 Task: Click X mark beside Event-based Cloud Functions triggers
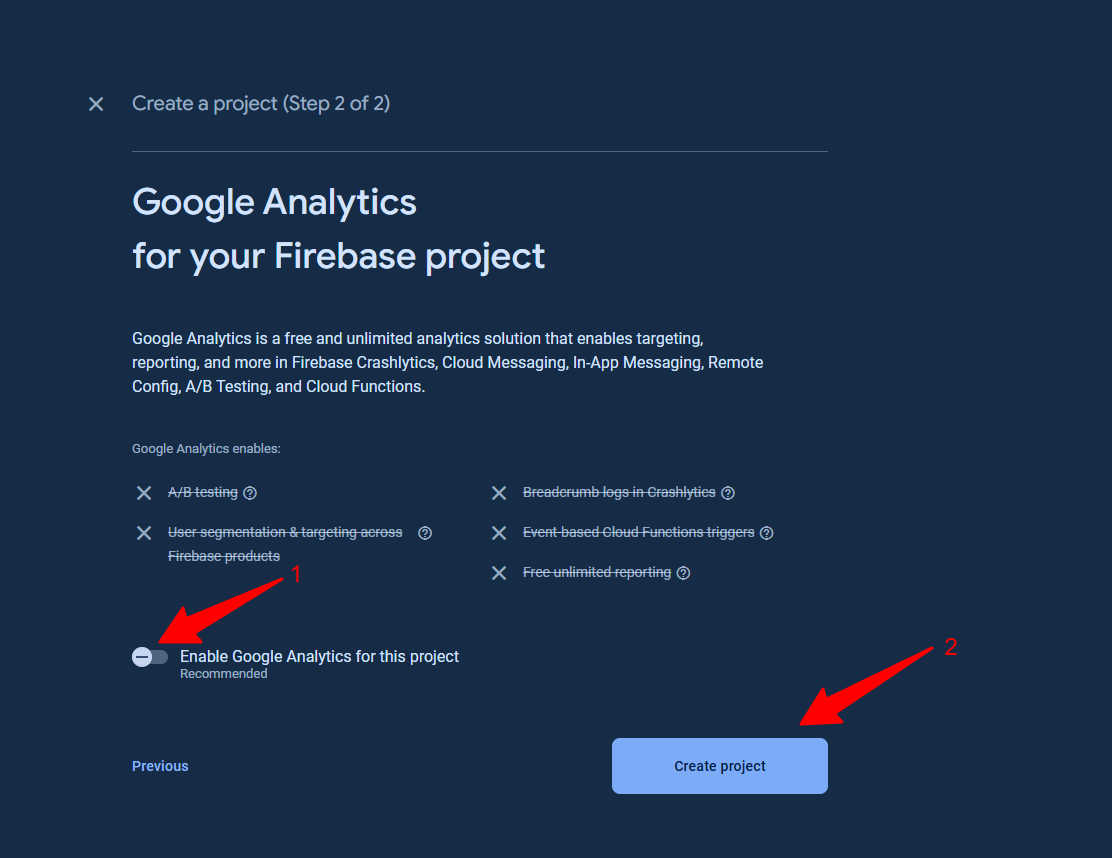(499, 533)
